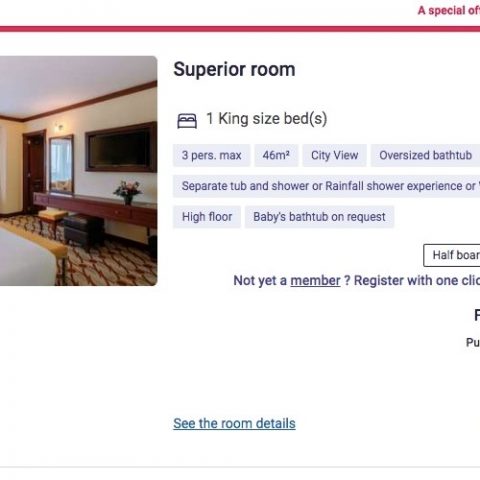Viewport: 480px width, 480px height.
Task: Click the red banner divider bar
Action: coord(240,29)
